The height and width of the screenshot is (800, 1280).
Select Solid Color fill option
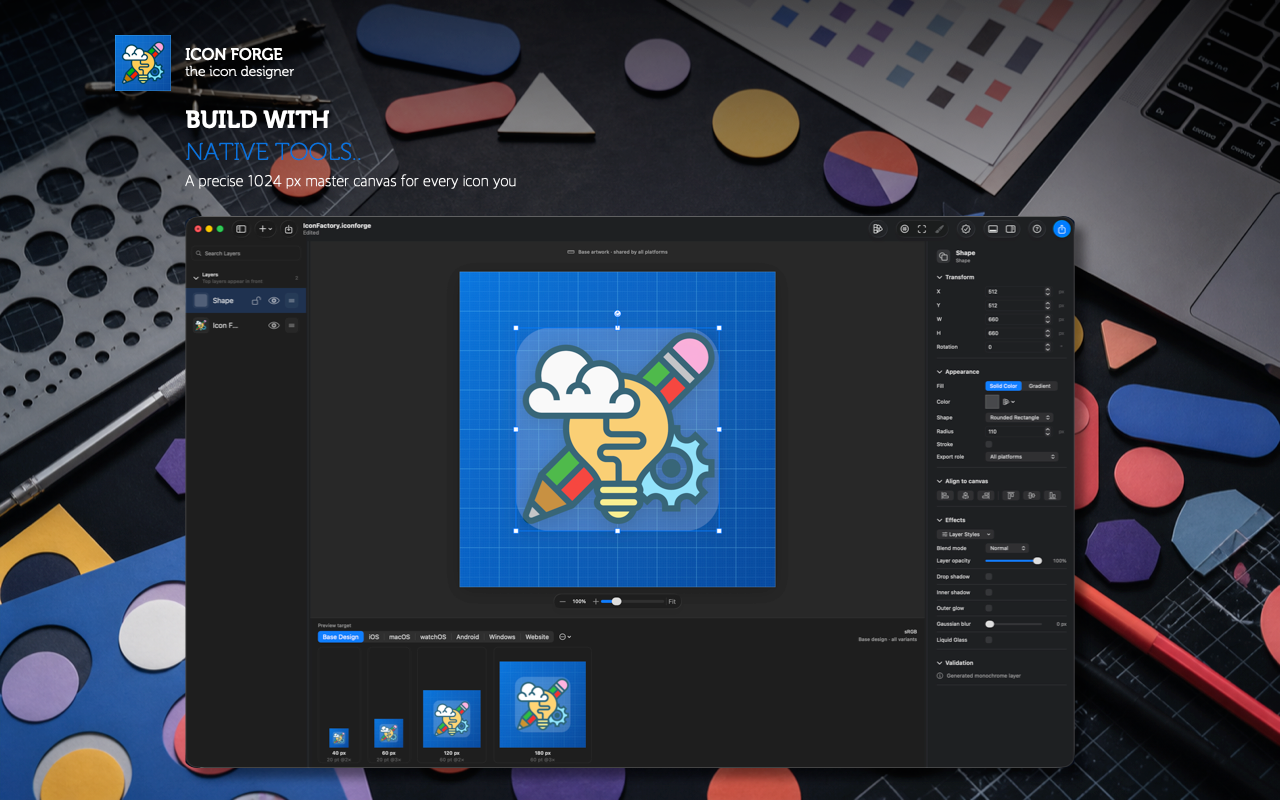point(1004,386)
